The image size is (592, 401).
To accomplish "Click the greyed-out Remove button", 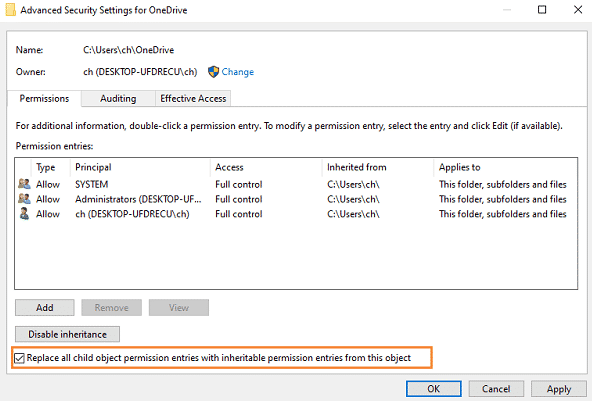I will click(111, 308).
